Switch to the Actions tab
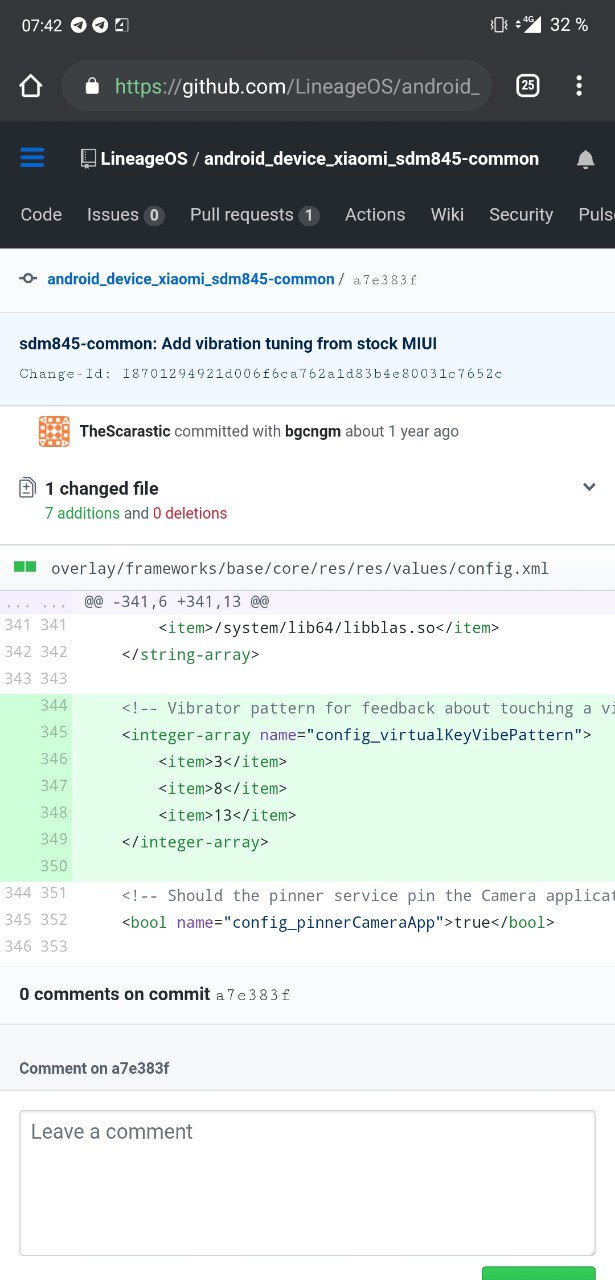The image size is (615, 1280). pyautogui.click(x=375, y=214)
